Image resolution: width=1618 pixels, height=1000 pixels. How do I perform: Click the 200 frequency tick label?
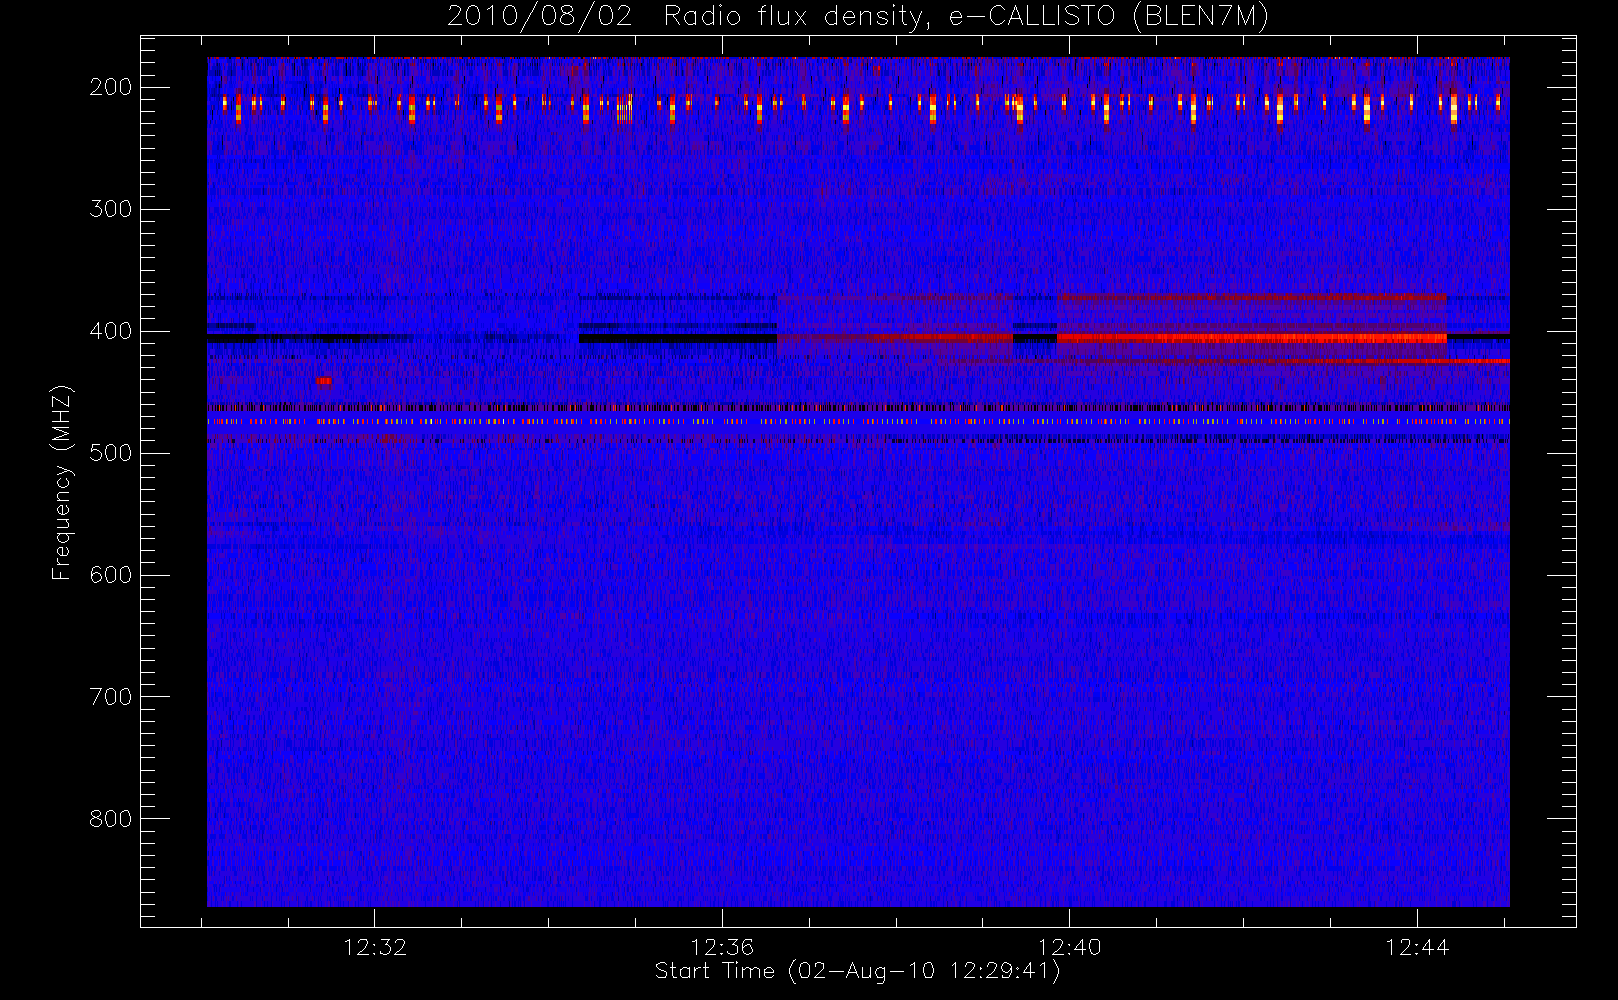110,87
